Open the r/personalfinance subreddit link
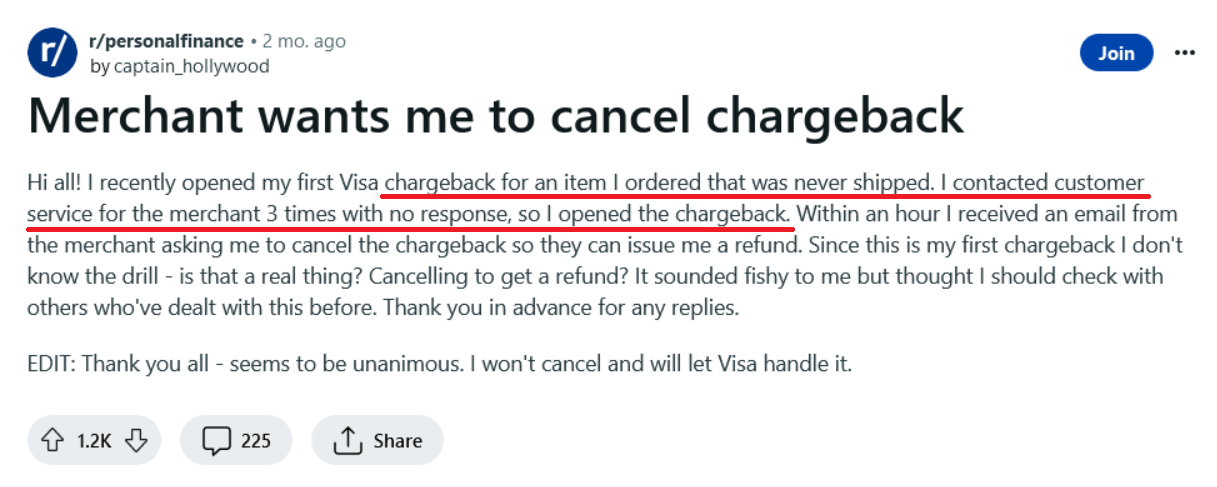Viewport: 1217px width, 487px height. click(167, 41)
